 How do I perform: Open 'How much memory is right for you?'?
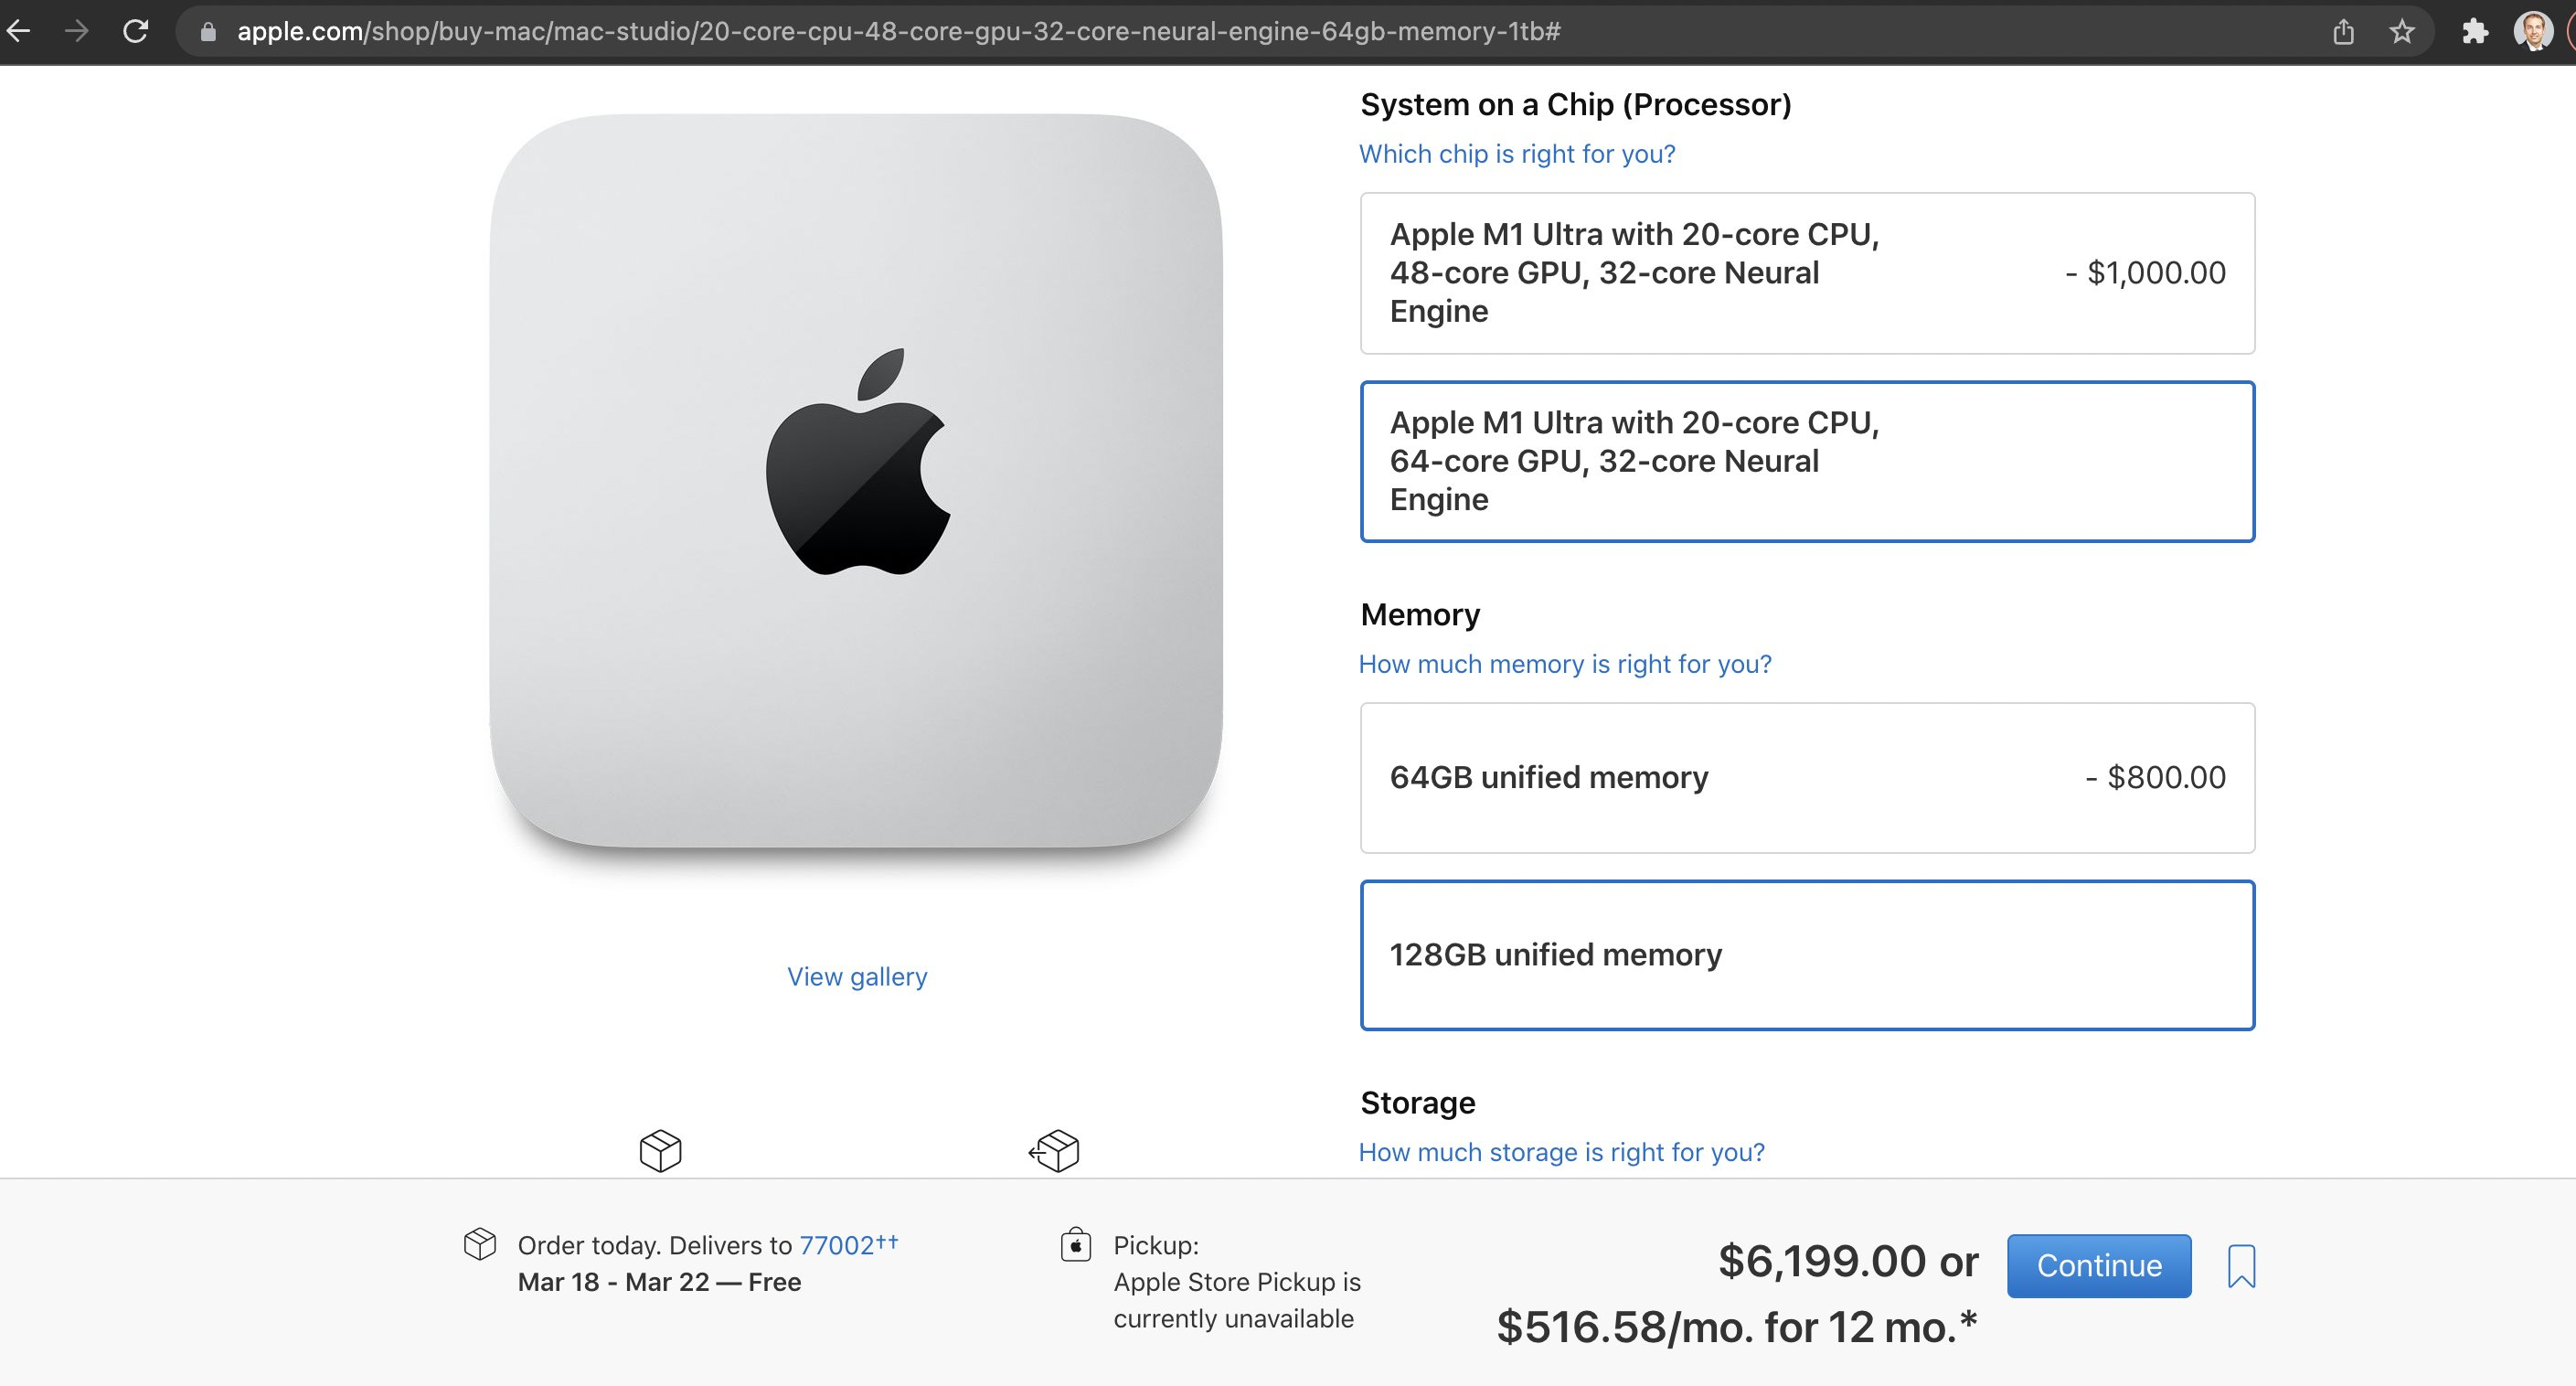pyautogui.click(x=1565, y=664)
